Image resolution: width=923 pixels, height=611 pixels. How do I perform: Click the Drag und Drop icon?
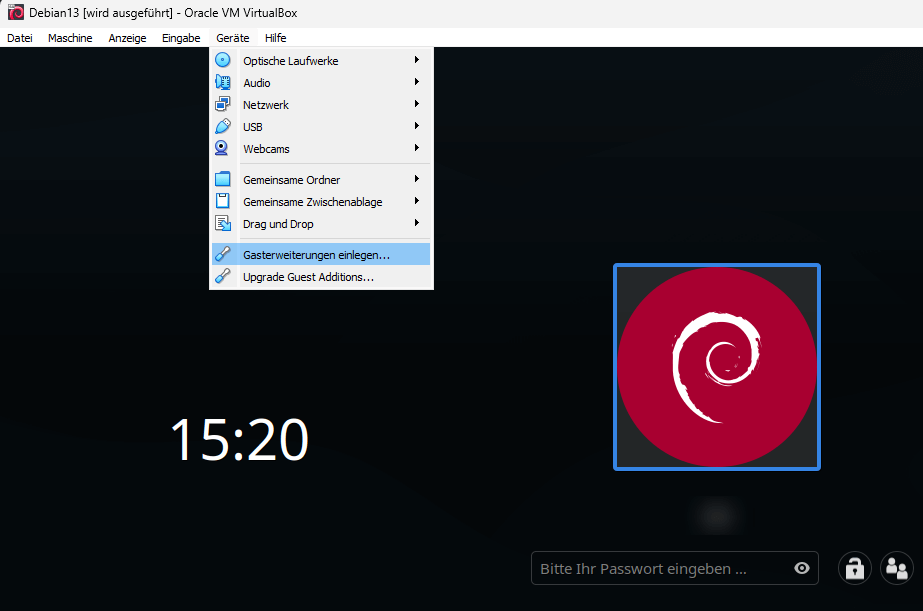click(223, 223)
